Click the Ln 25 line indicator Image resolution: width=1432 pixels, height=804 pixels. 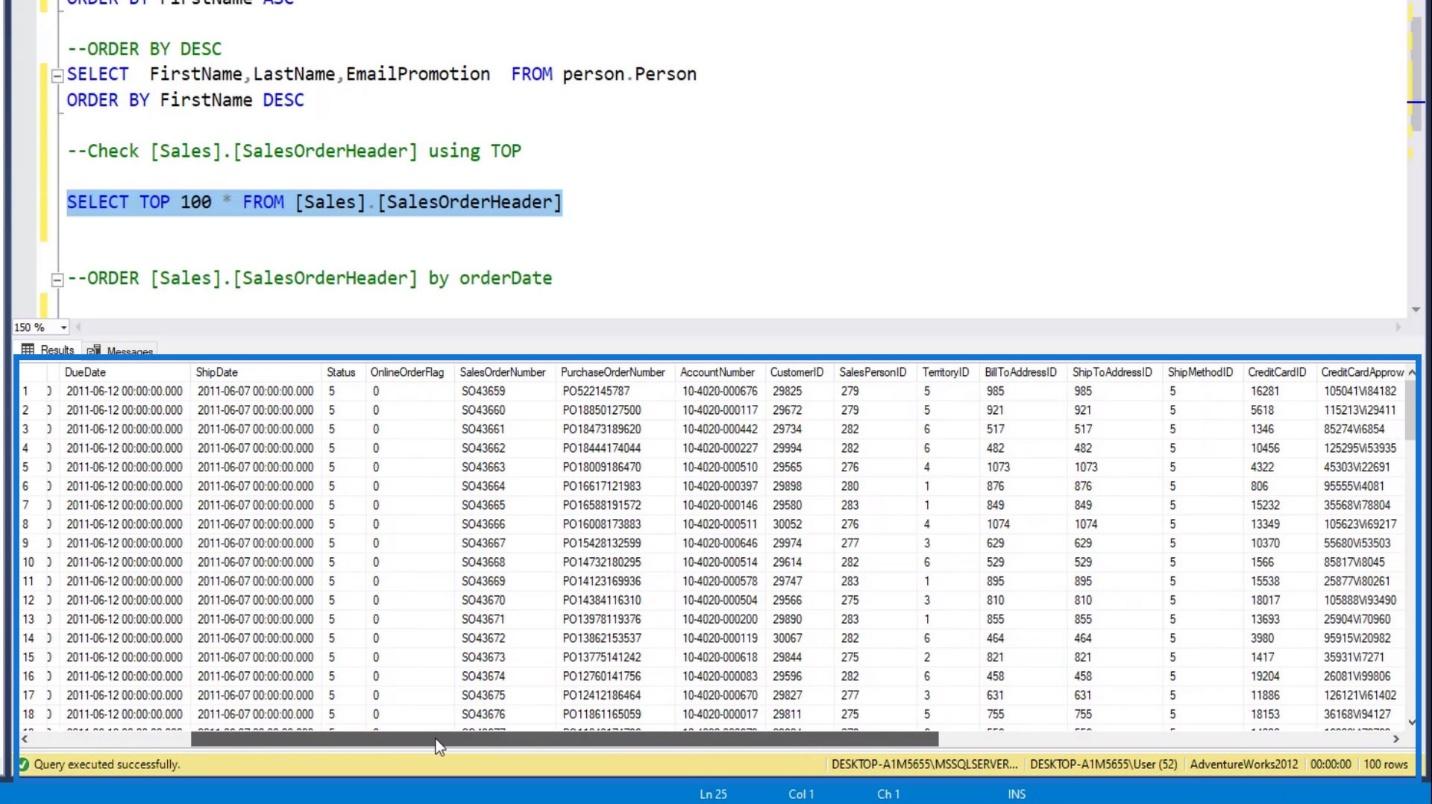[x=713, y=795]
